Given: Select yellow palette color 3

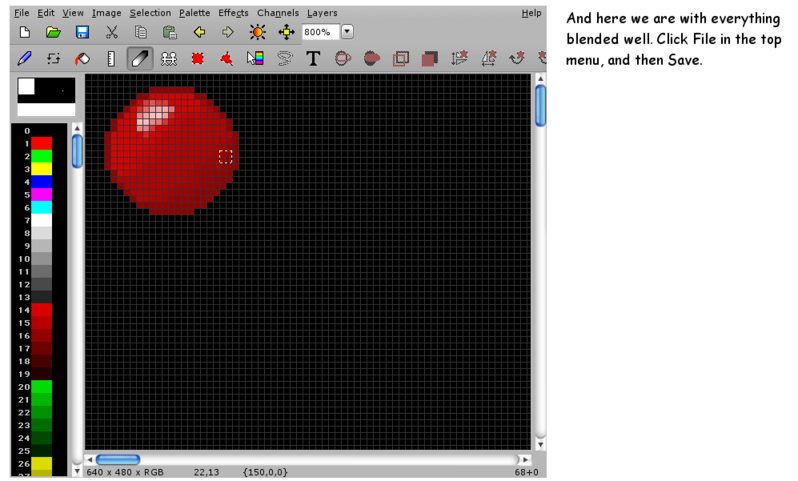Looking at the screenshot, I should 42,169.
